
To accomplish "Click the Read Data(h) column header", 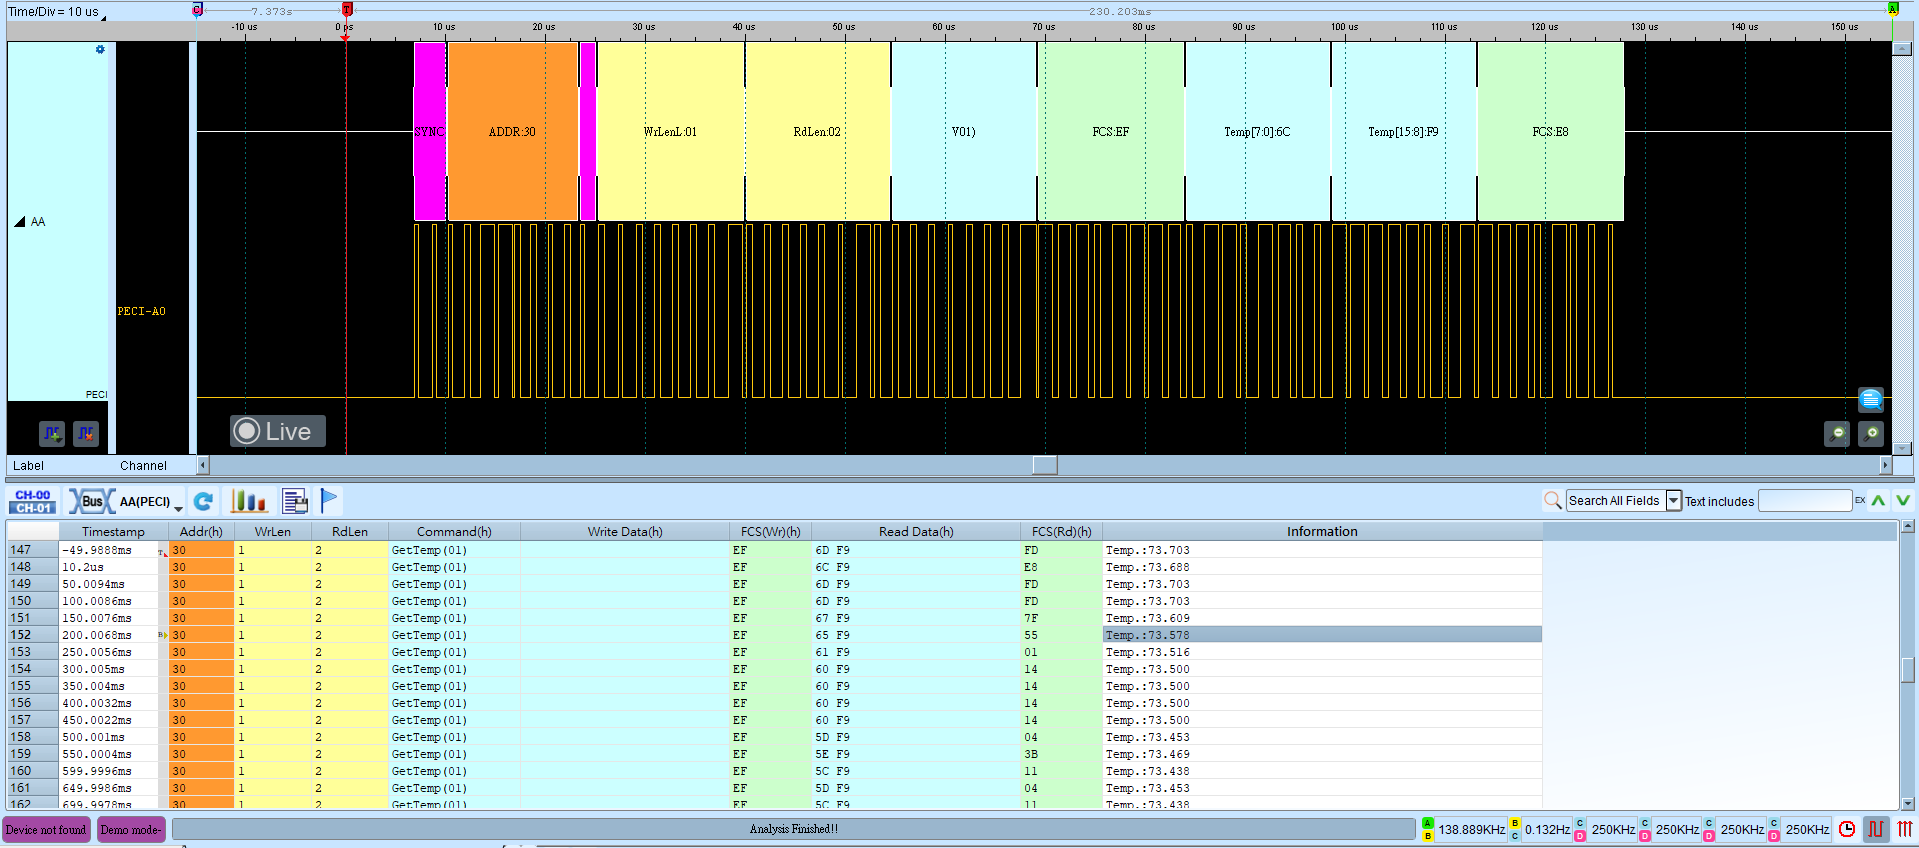I will click(x=915, y=531).
